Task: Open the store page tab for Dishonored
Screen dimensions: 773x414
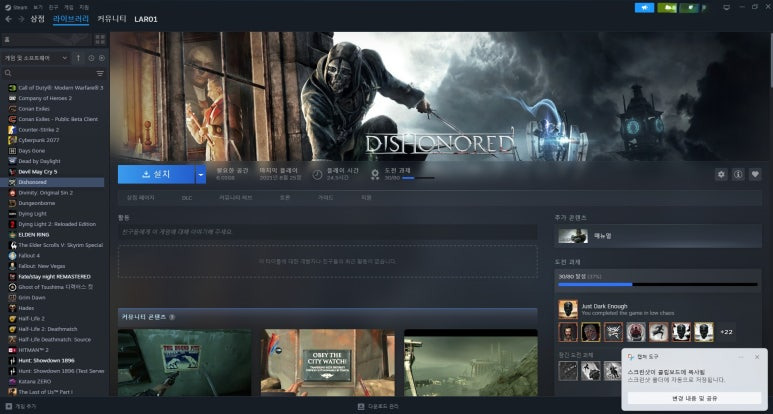Action: pyautogui.click(x=141, y=198)
